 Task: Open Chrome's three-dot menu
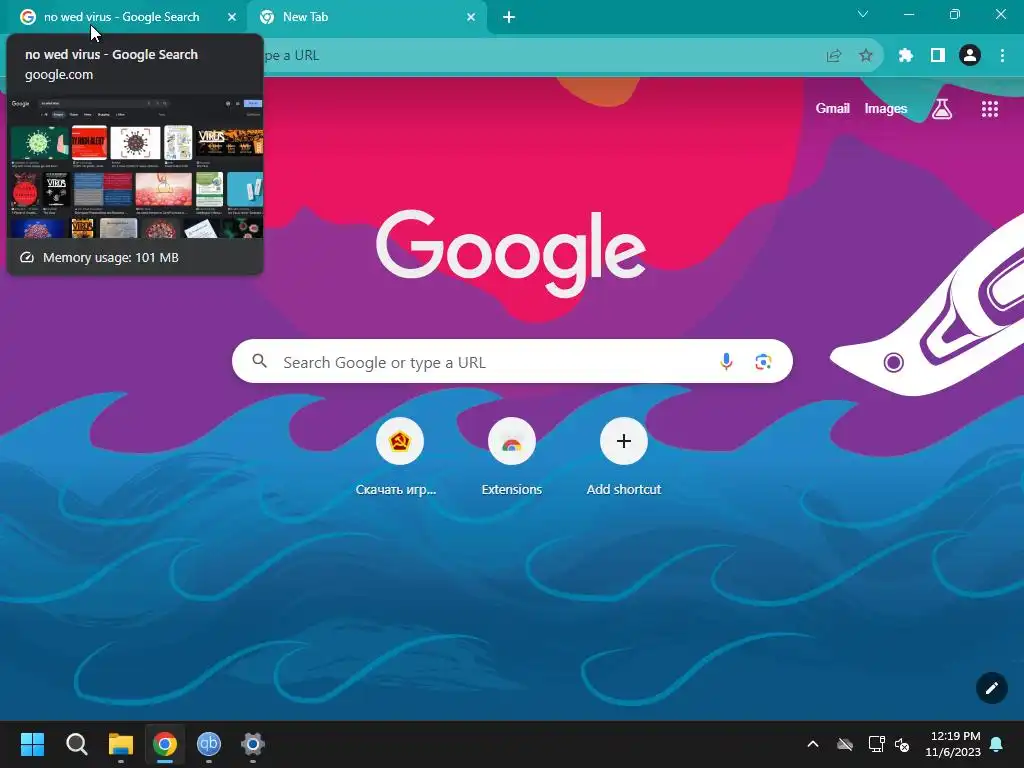(1002, 56)
